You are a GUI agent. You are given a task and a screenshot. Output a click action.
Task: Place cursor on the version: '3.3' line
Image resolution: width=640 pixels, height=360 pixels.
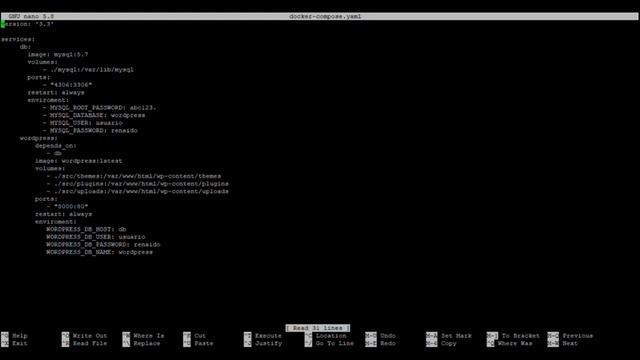pyautogui.click(x=28, y=24)
